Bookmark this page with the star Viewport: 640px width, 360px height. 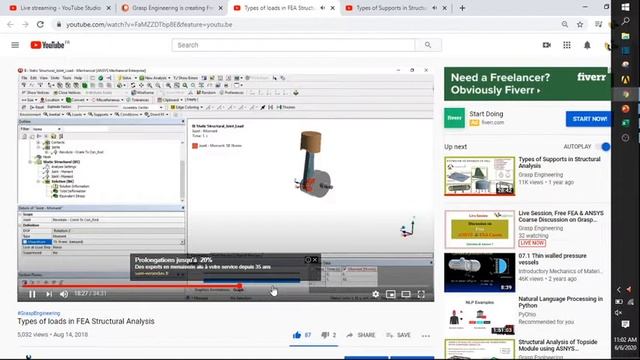pos(580,24)
